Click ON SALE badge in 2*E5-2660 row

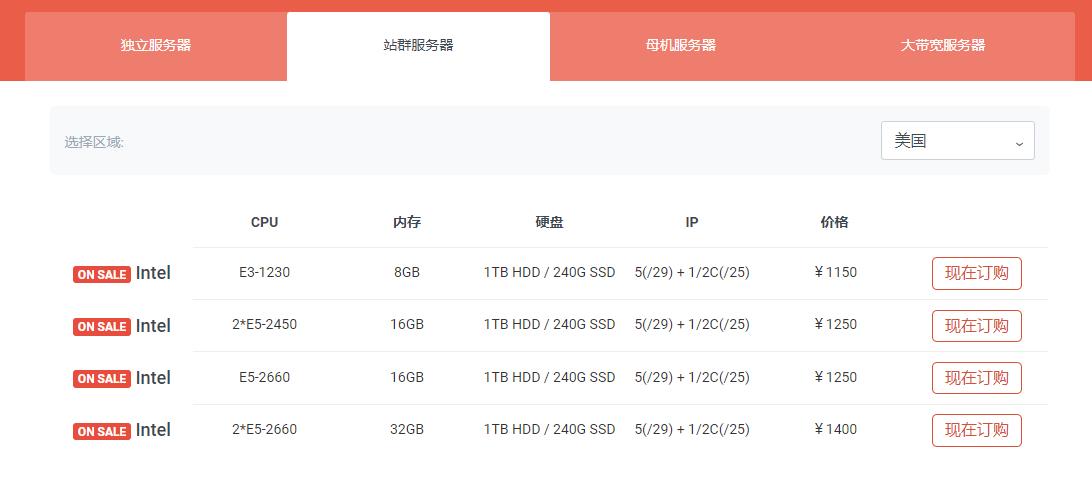point(102,432)
